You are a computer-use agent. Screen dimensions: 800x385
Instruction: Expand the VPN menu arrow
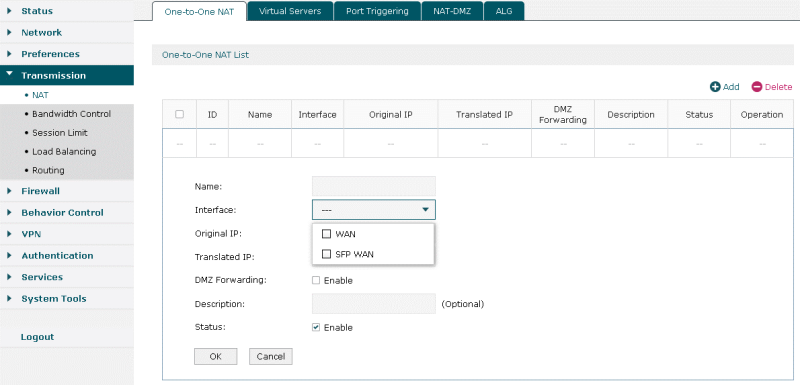[x=9, y=234]
